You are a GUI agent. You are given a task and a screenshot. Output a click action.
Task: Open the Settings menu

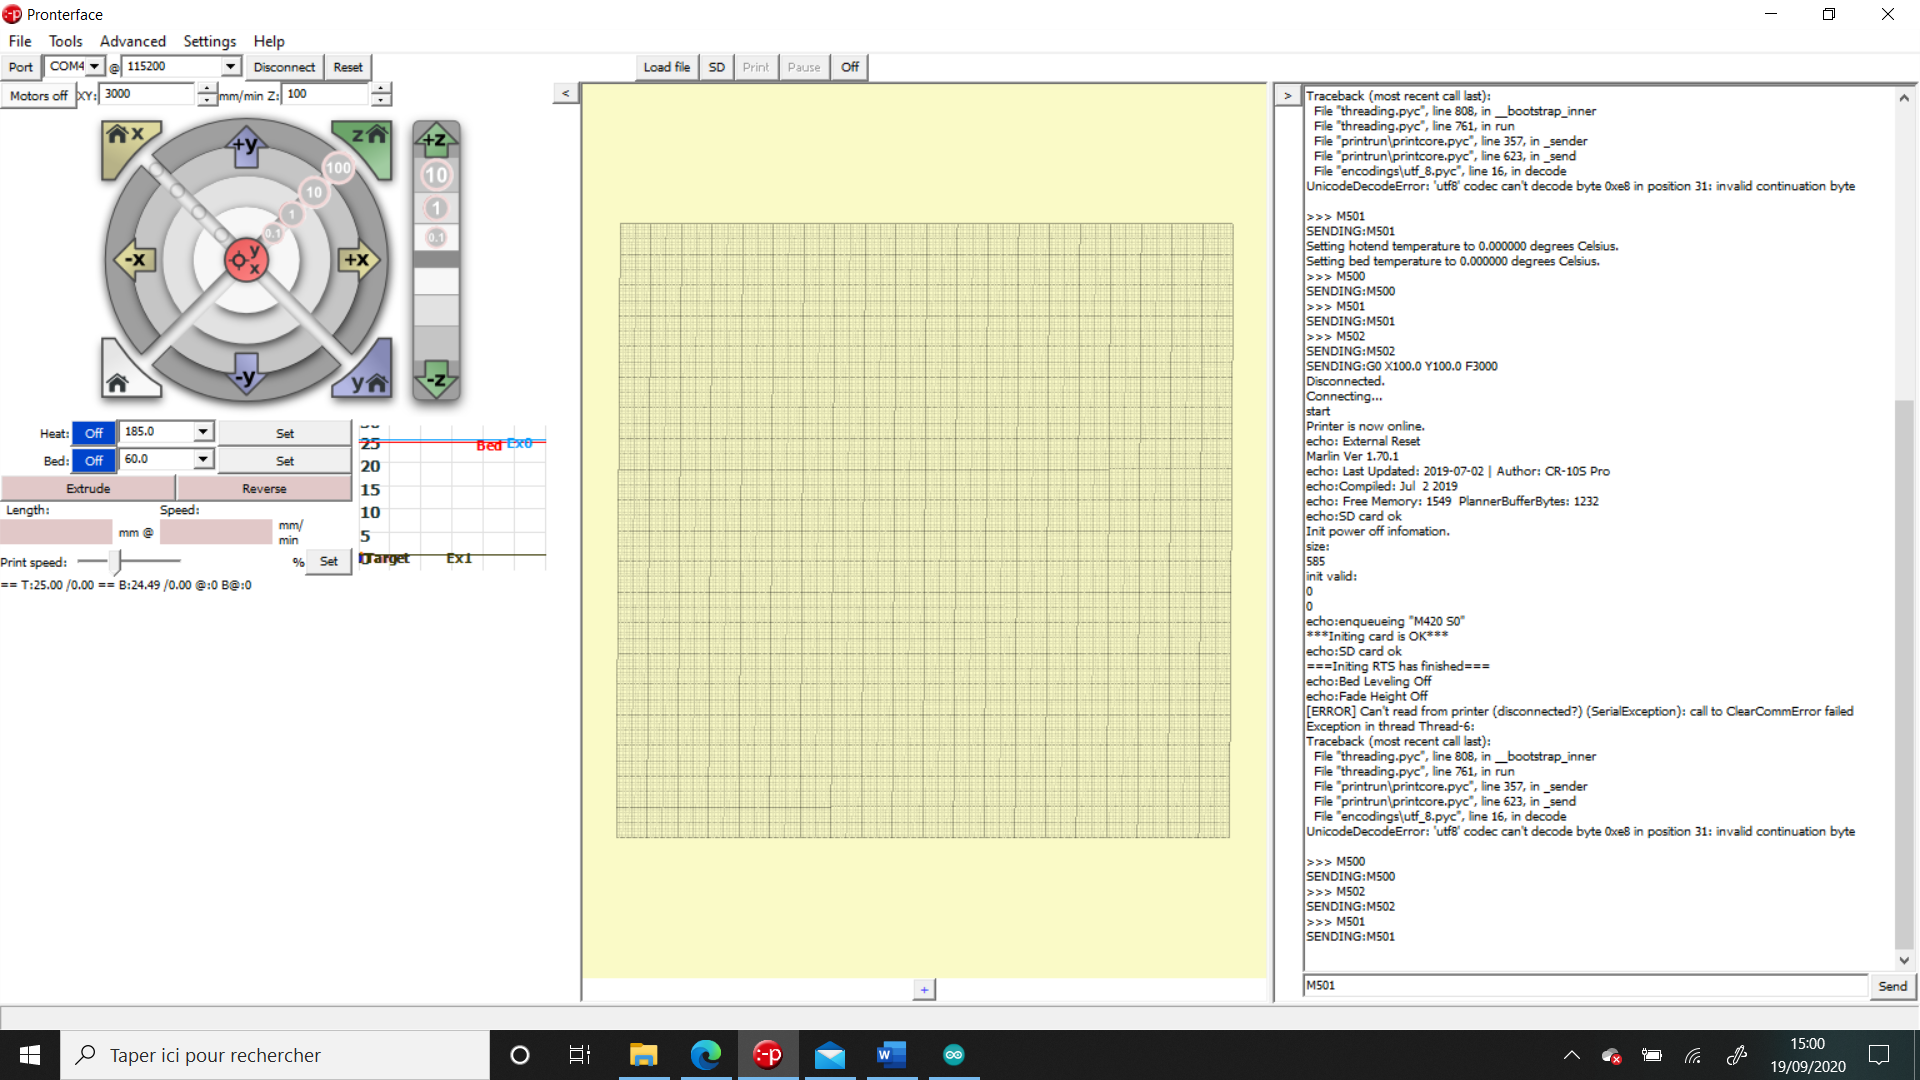[209, 41]
